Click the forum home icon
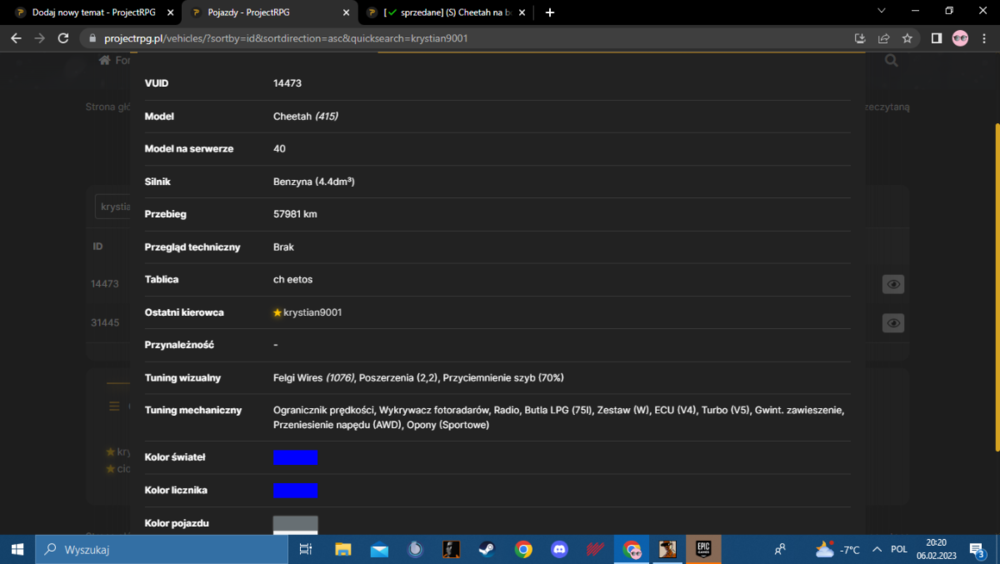Image resolution: width=1000 pixels, height=564 pixels. pyautogui.click(x=105, y=60)
